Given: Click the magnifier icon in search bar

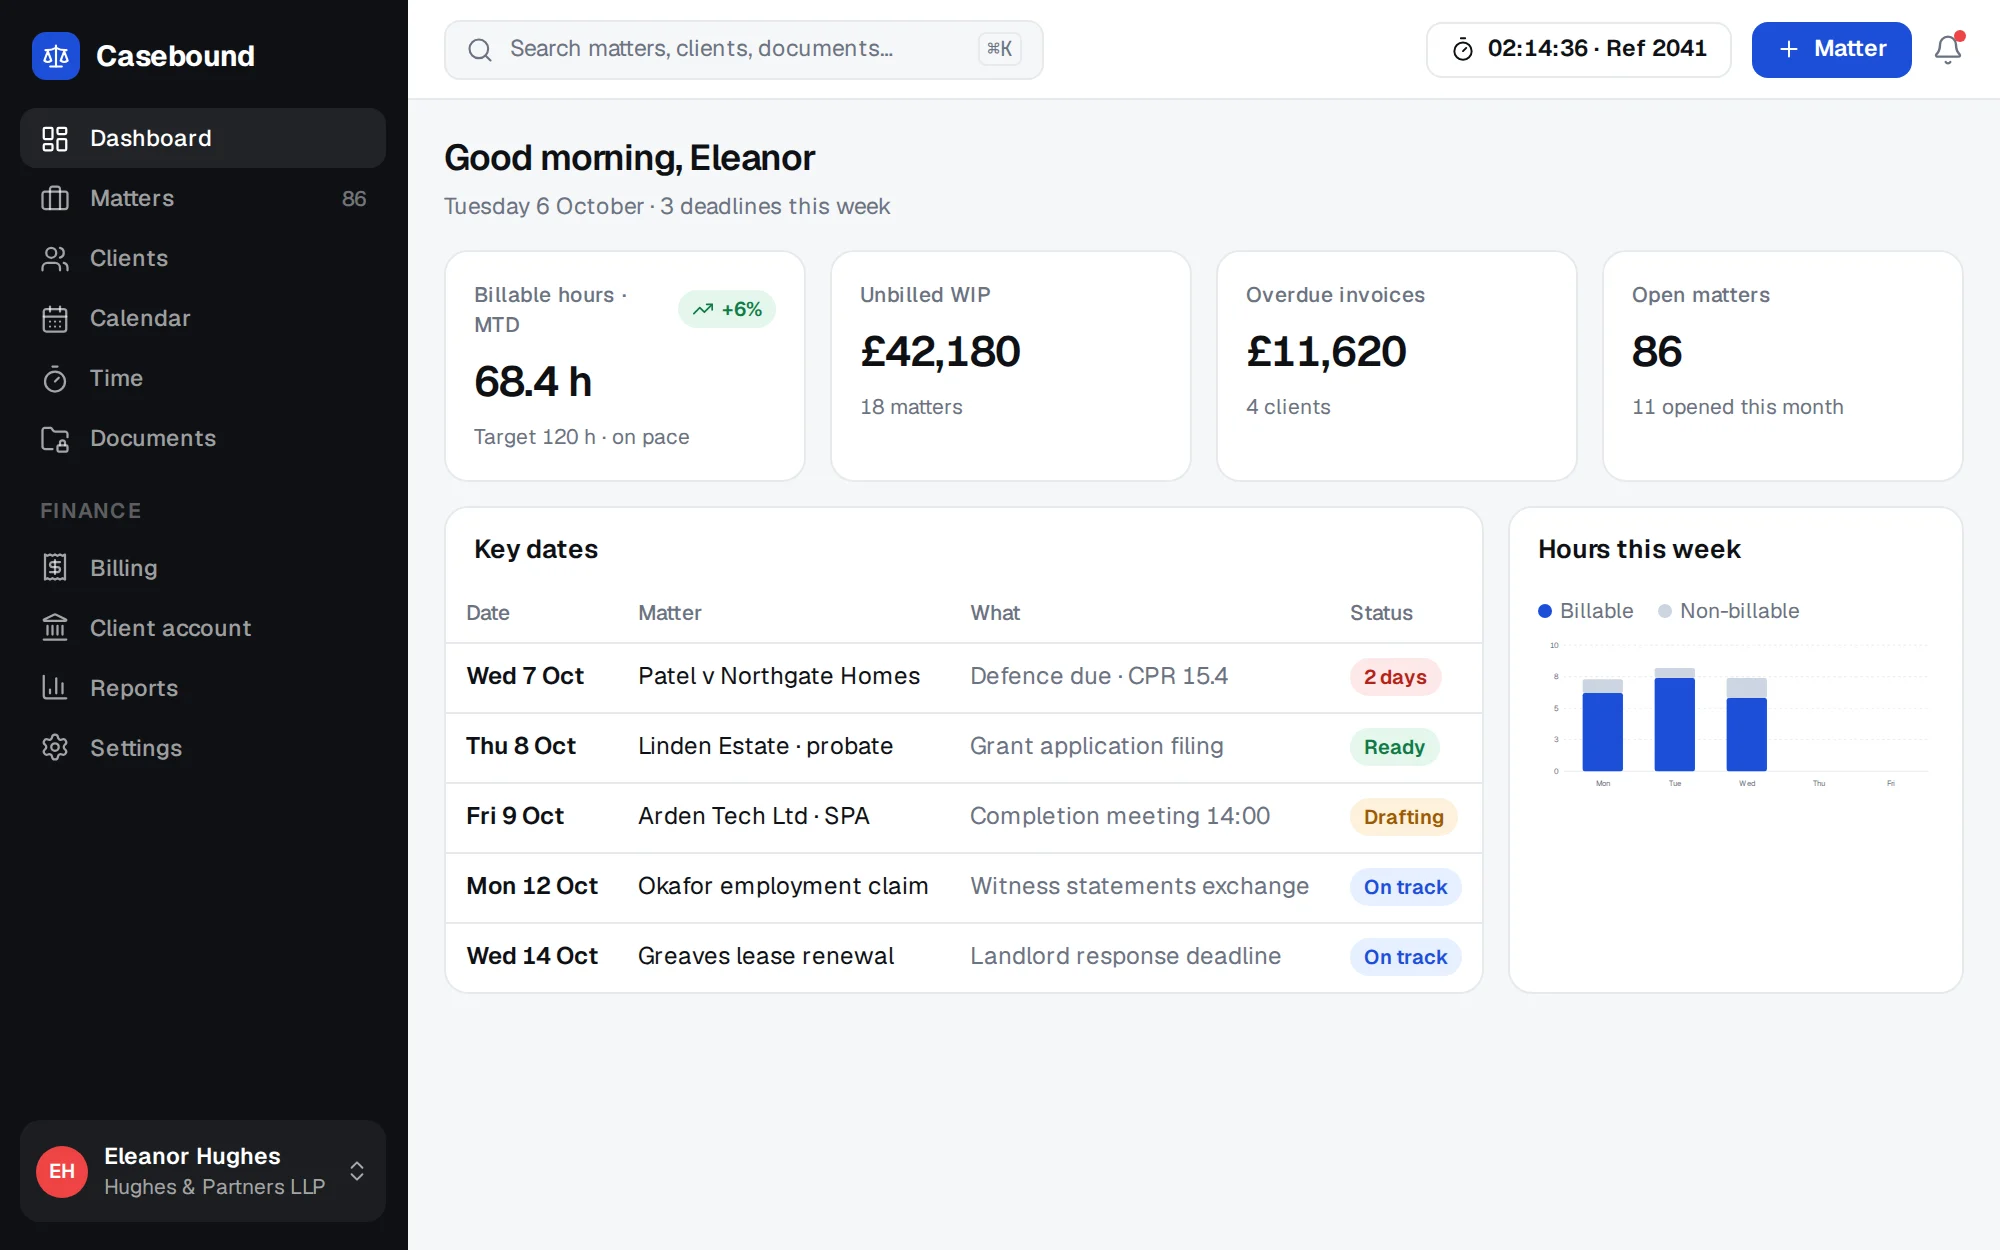Looking at the screenshot, I should point(480,49).
